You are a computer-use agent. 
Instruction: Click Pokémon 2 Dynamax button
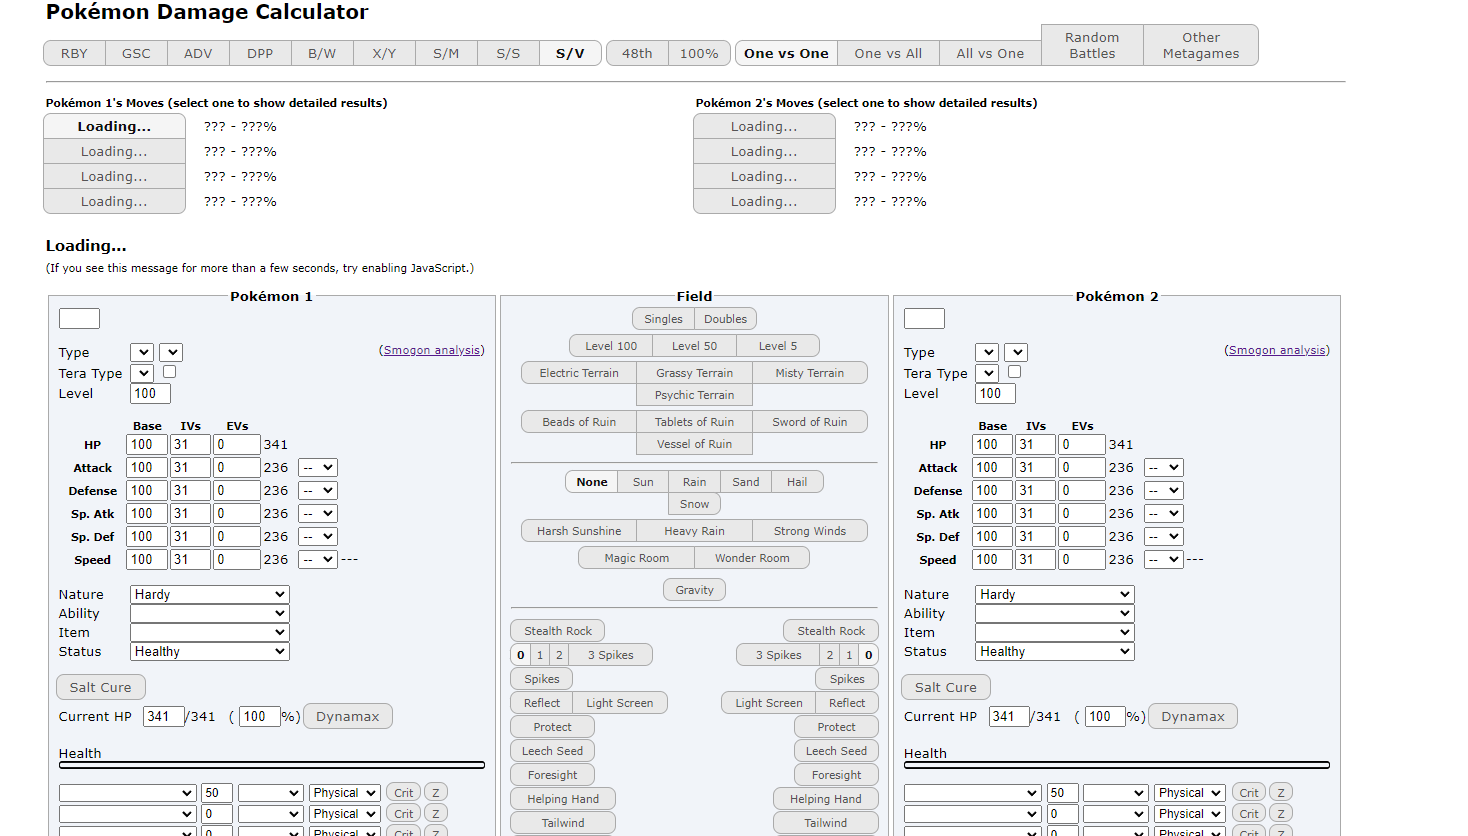[x=1193, y=716]
